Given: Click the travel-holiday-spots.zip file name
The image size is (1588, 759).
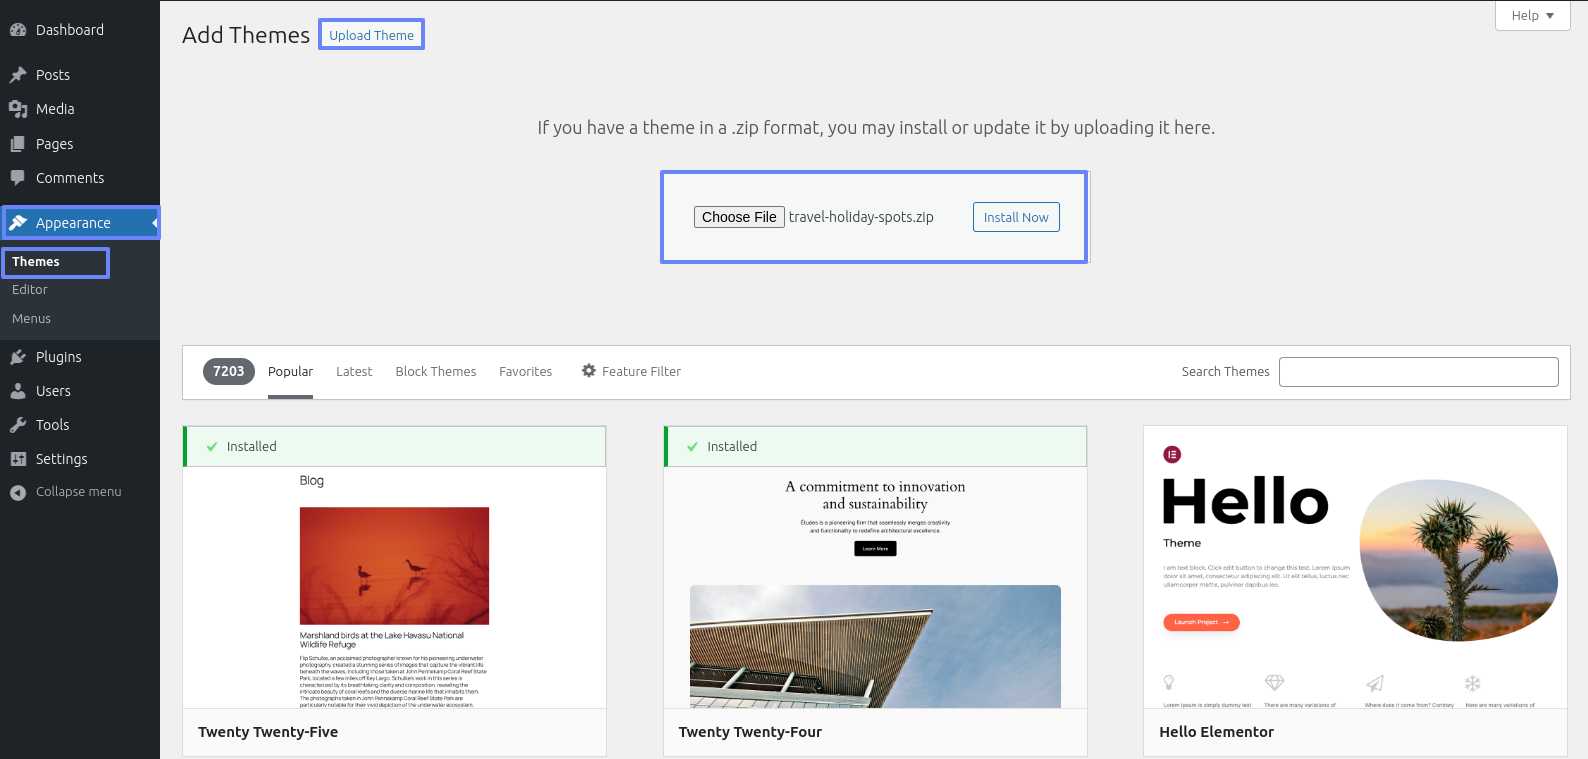Looking at the screenshot, I should [861, 217].
